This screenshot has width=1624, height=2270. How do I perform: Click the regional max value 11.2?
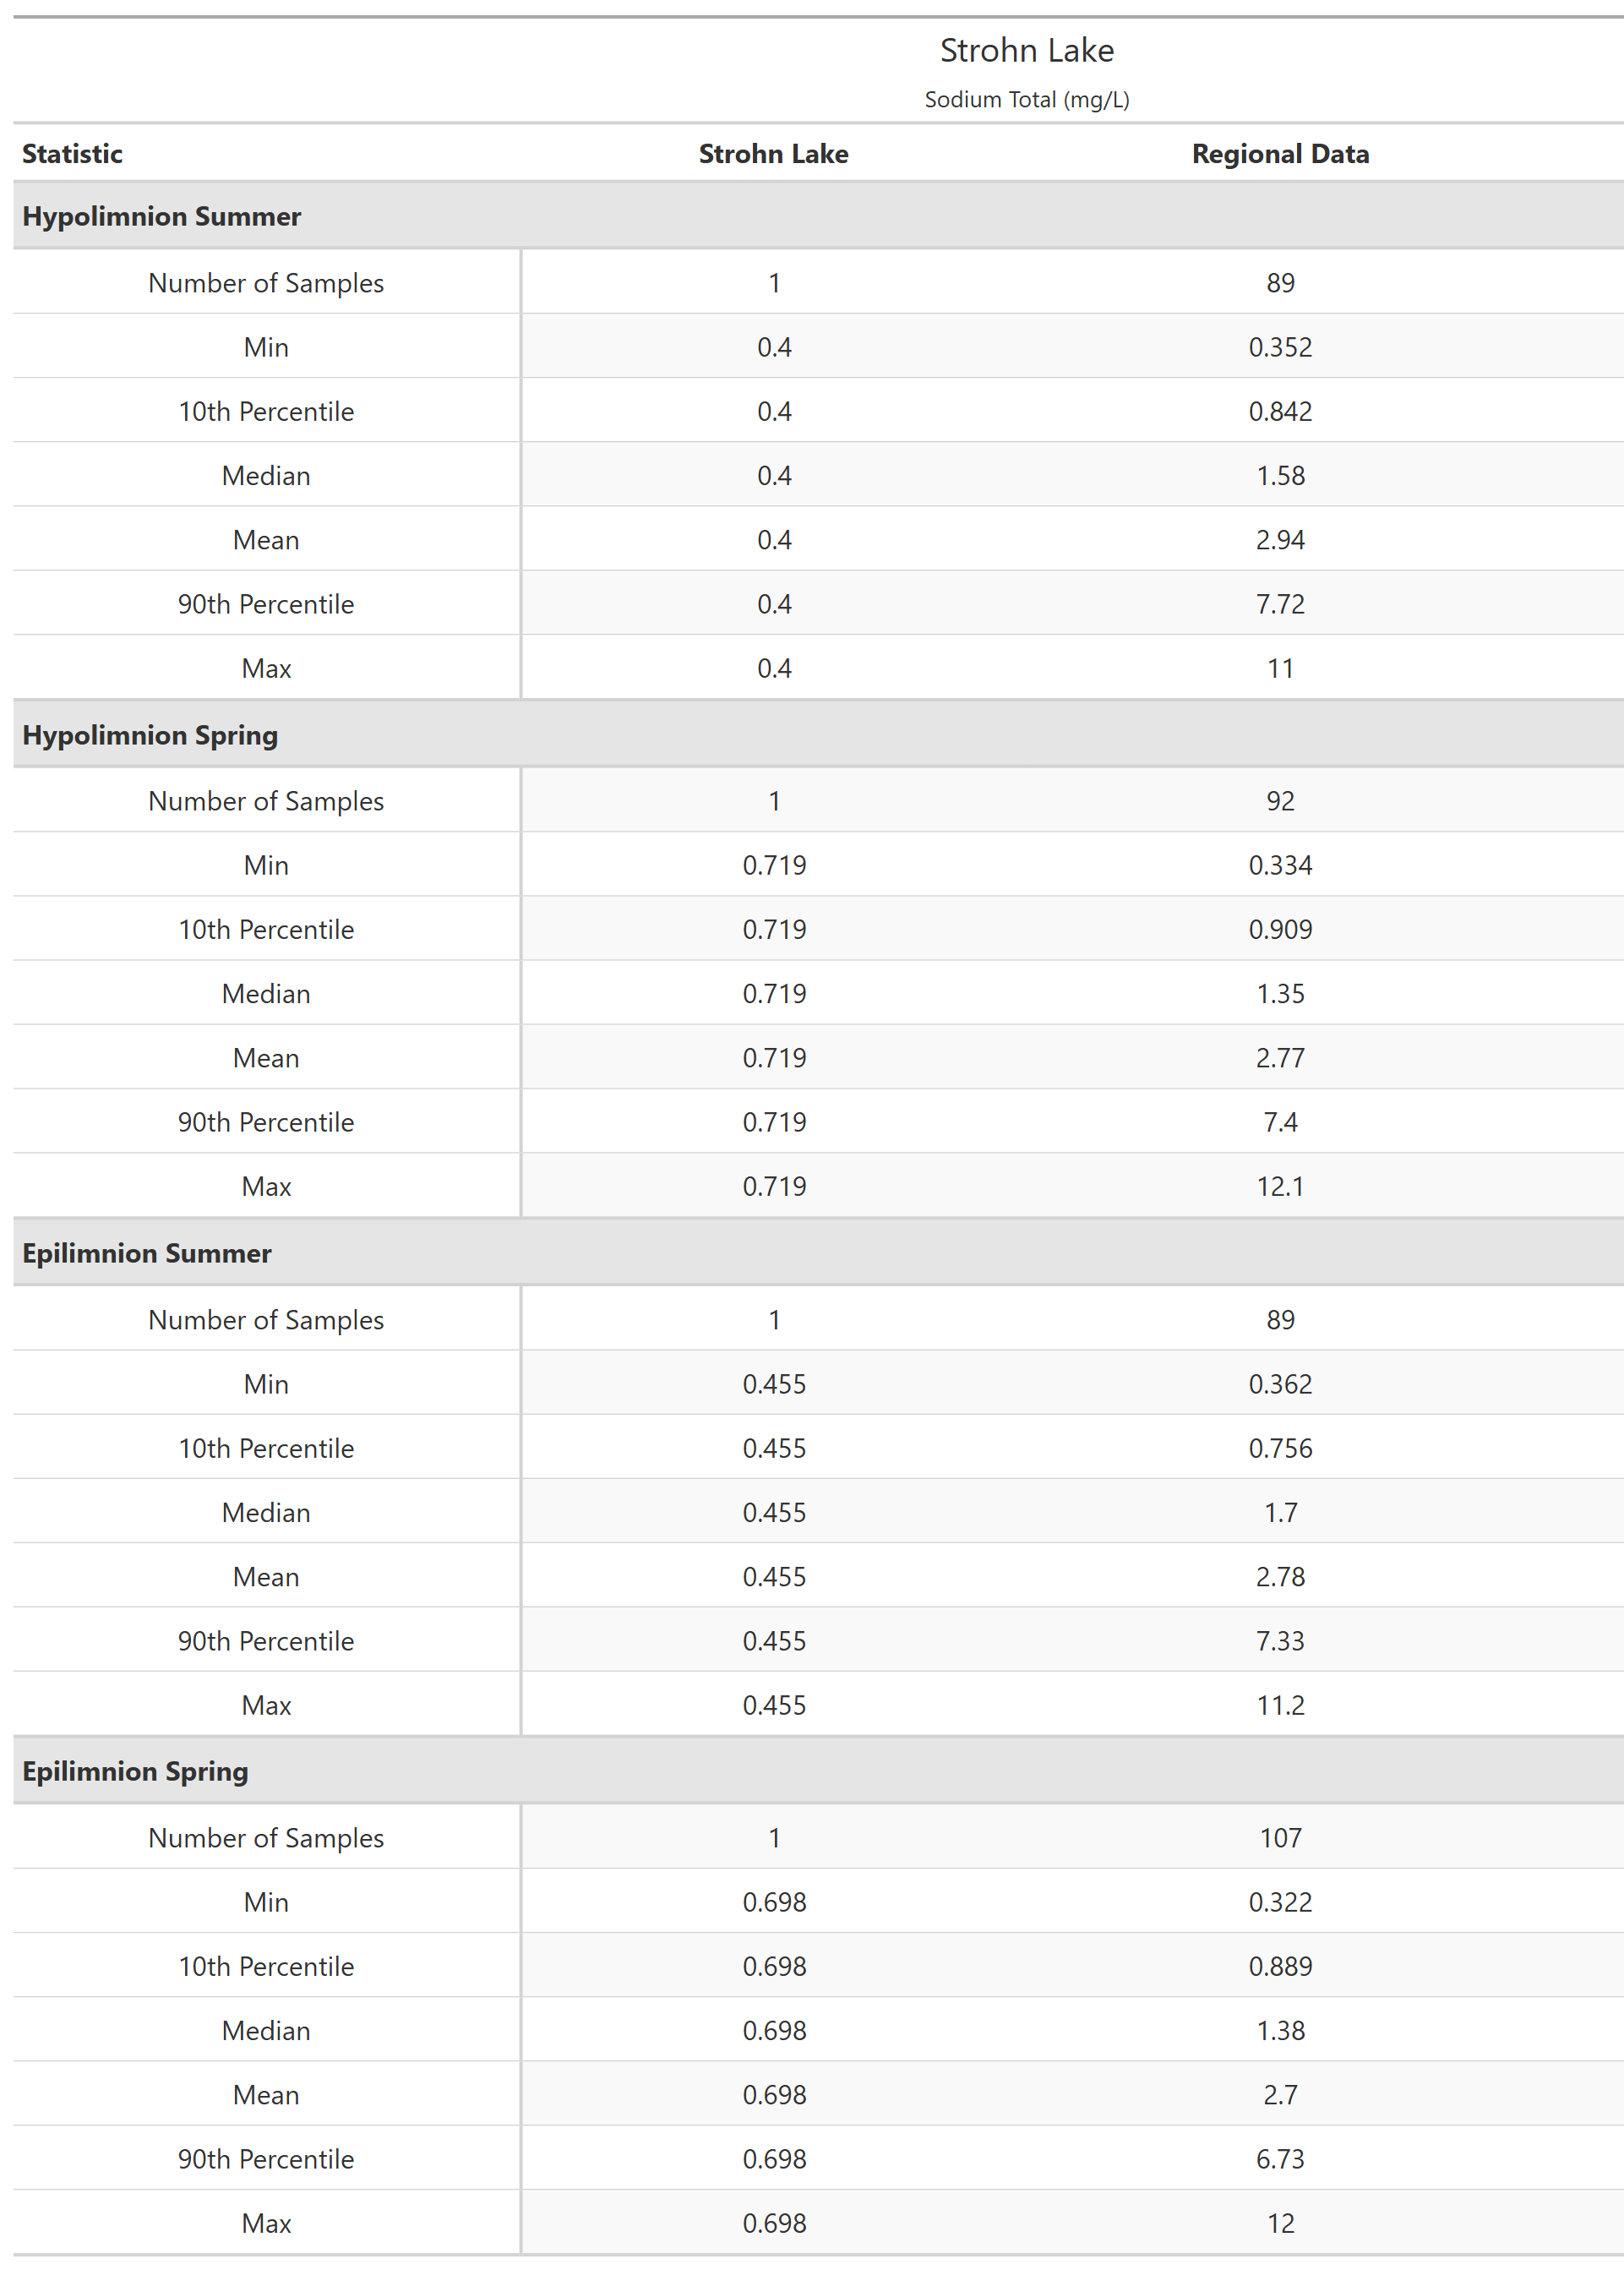(x=1280, y=1705)
